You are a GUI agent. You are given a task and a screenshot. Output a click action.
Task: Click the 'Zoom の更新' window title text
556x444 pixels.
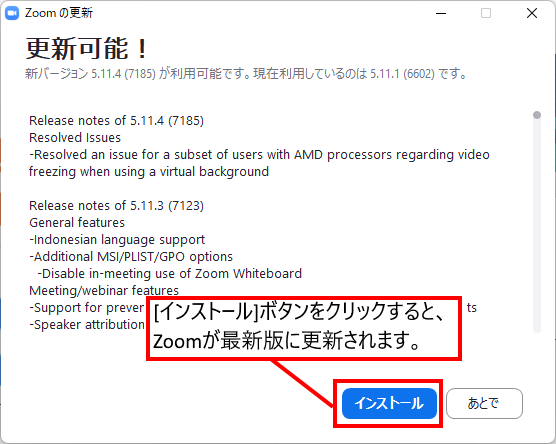tap(59, 13)
